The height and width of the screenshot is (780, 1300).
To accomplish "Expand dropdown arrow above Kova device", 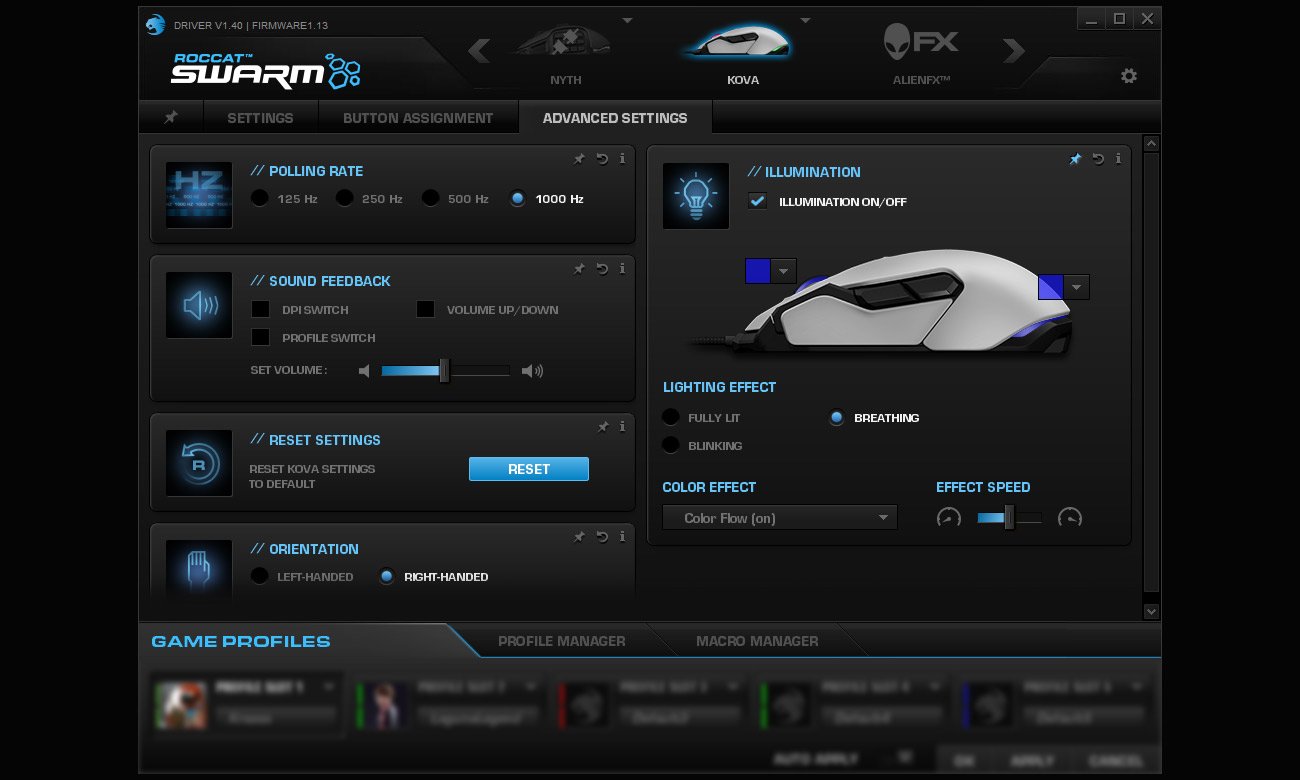I will pos(805,20).
